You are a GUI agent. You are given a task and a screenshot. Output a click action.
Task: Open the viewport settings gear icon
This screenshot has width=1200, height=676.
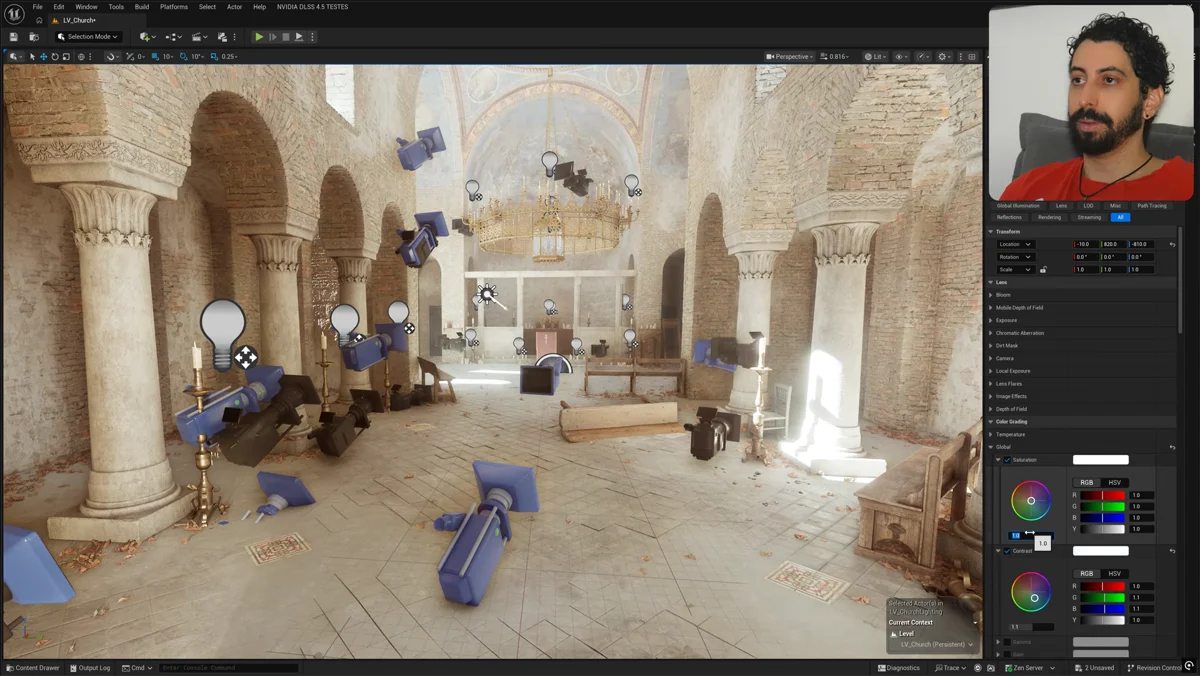[x=944, y=56]
